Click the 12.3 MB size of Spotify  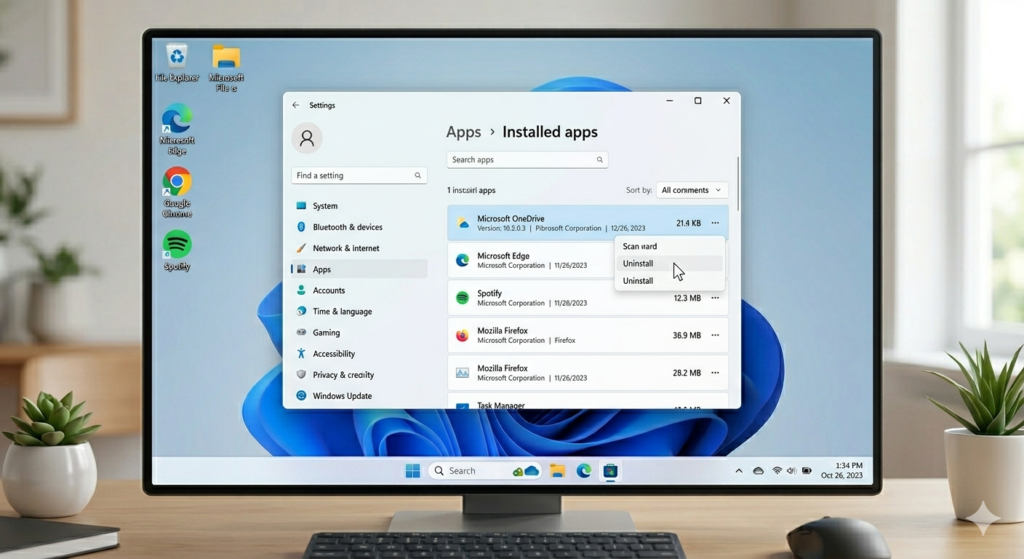click(x=687, y=298)
